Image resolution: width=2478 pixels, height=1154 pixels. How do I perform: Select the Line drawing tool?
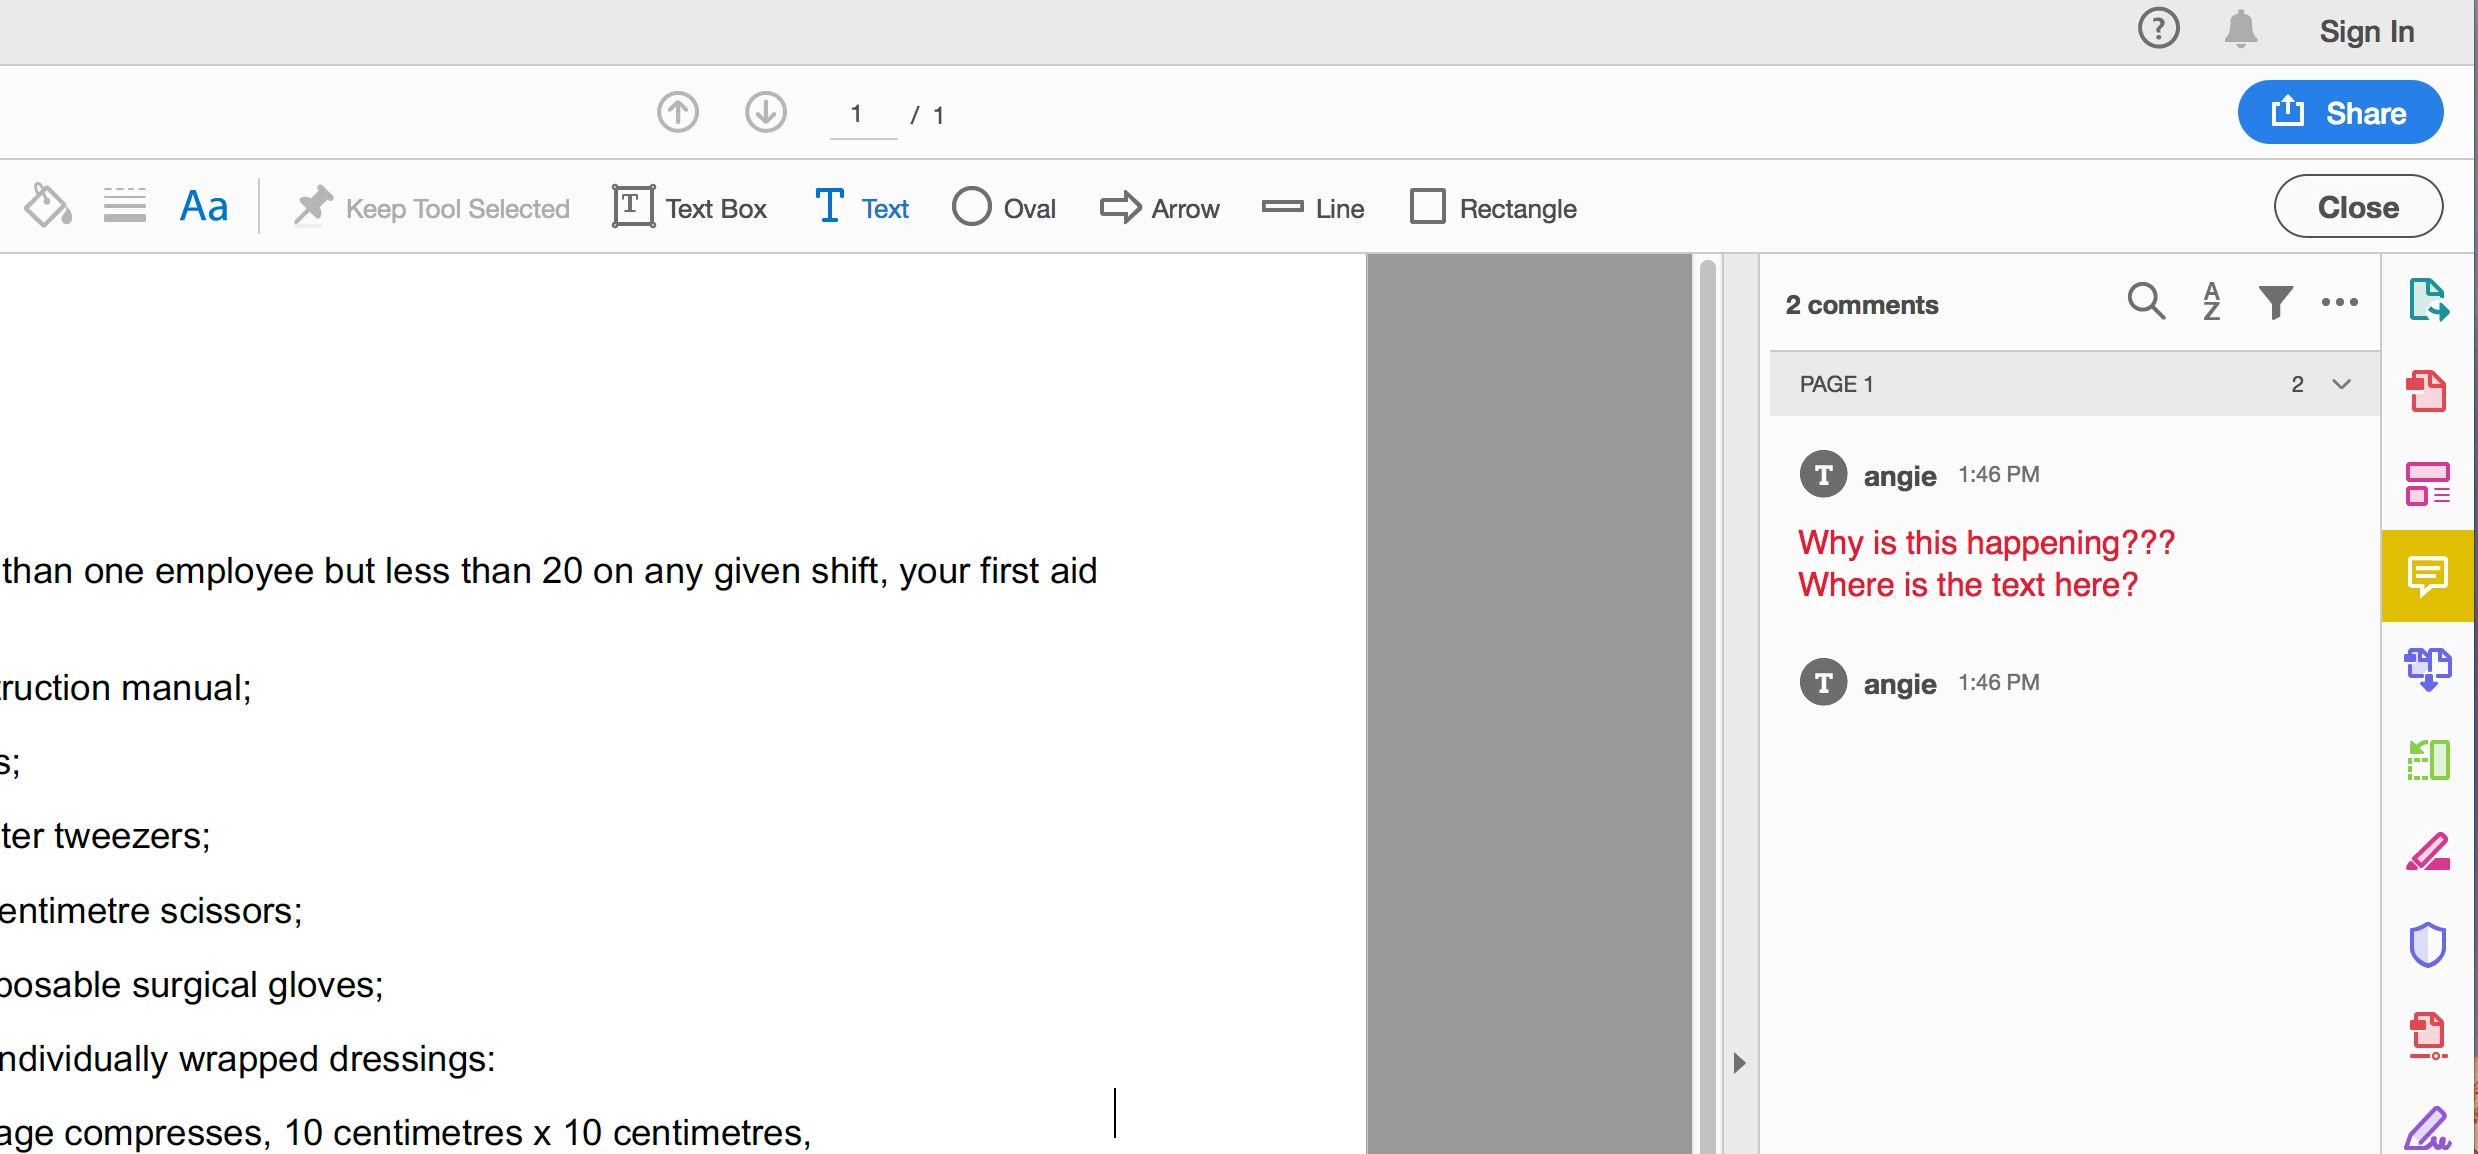pyautogui.click(x=1312, y=208)
